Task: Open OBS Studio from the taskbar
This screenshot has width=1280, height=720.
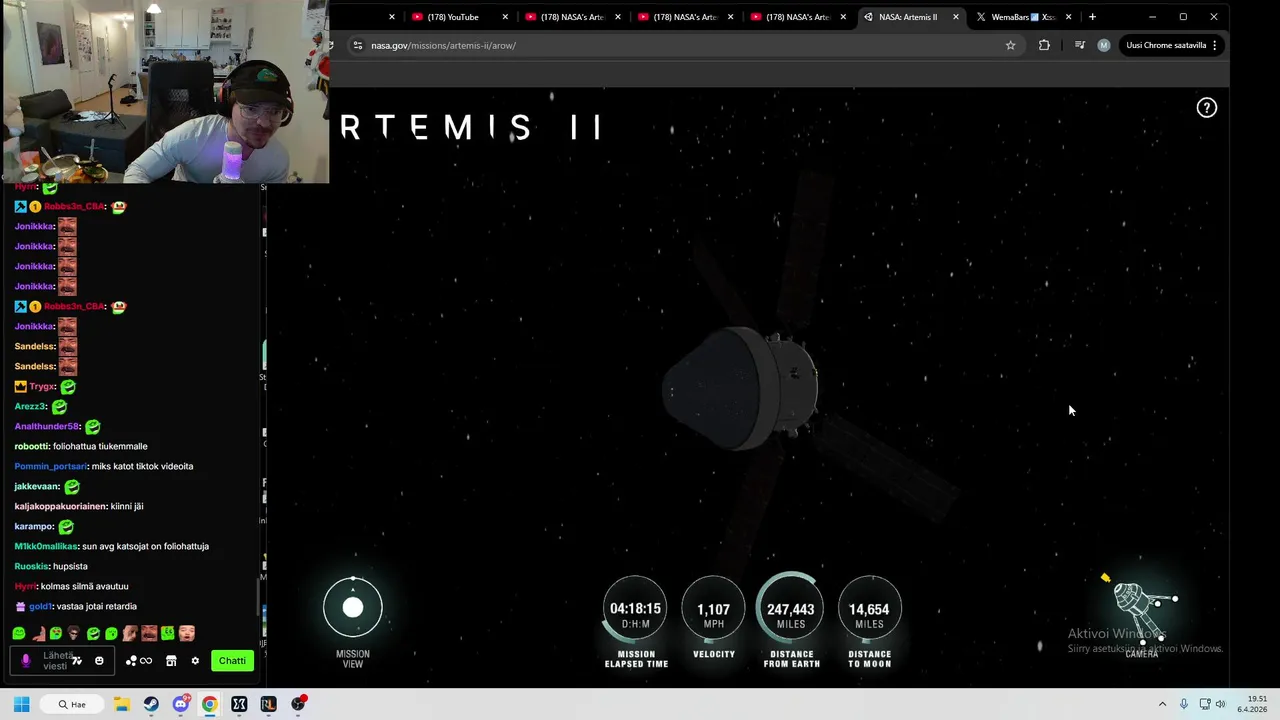Action: (297, 704)
